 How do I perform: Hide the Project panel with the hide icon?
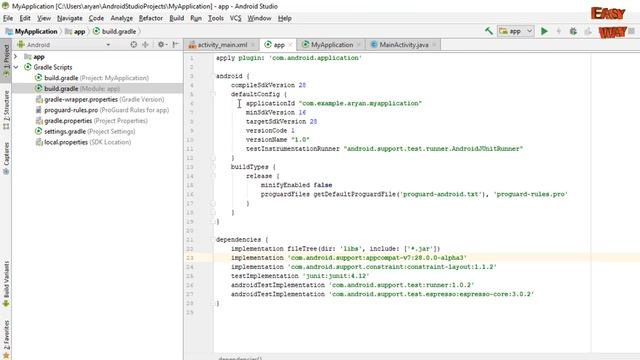click(176, 44)
